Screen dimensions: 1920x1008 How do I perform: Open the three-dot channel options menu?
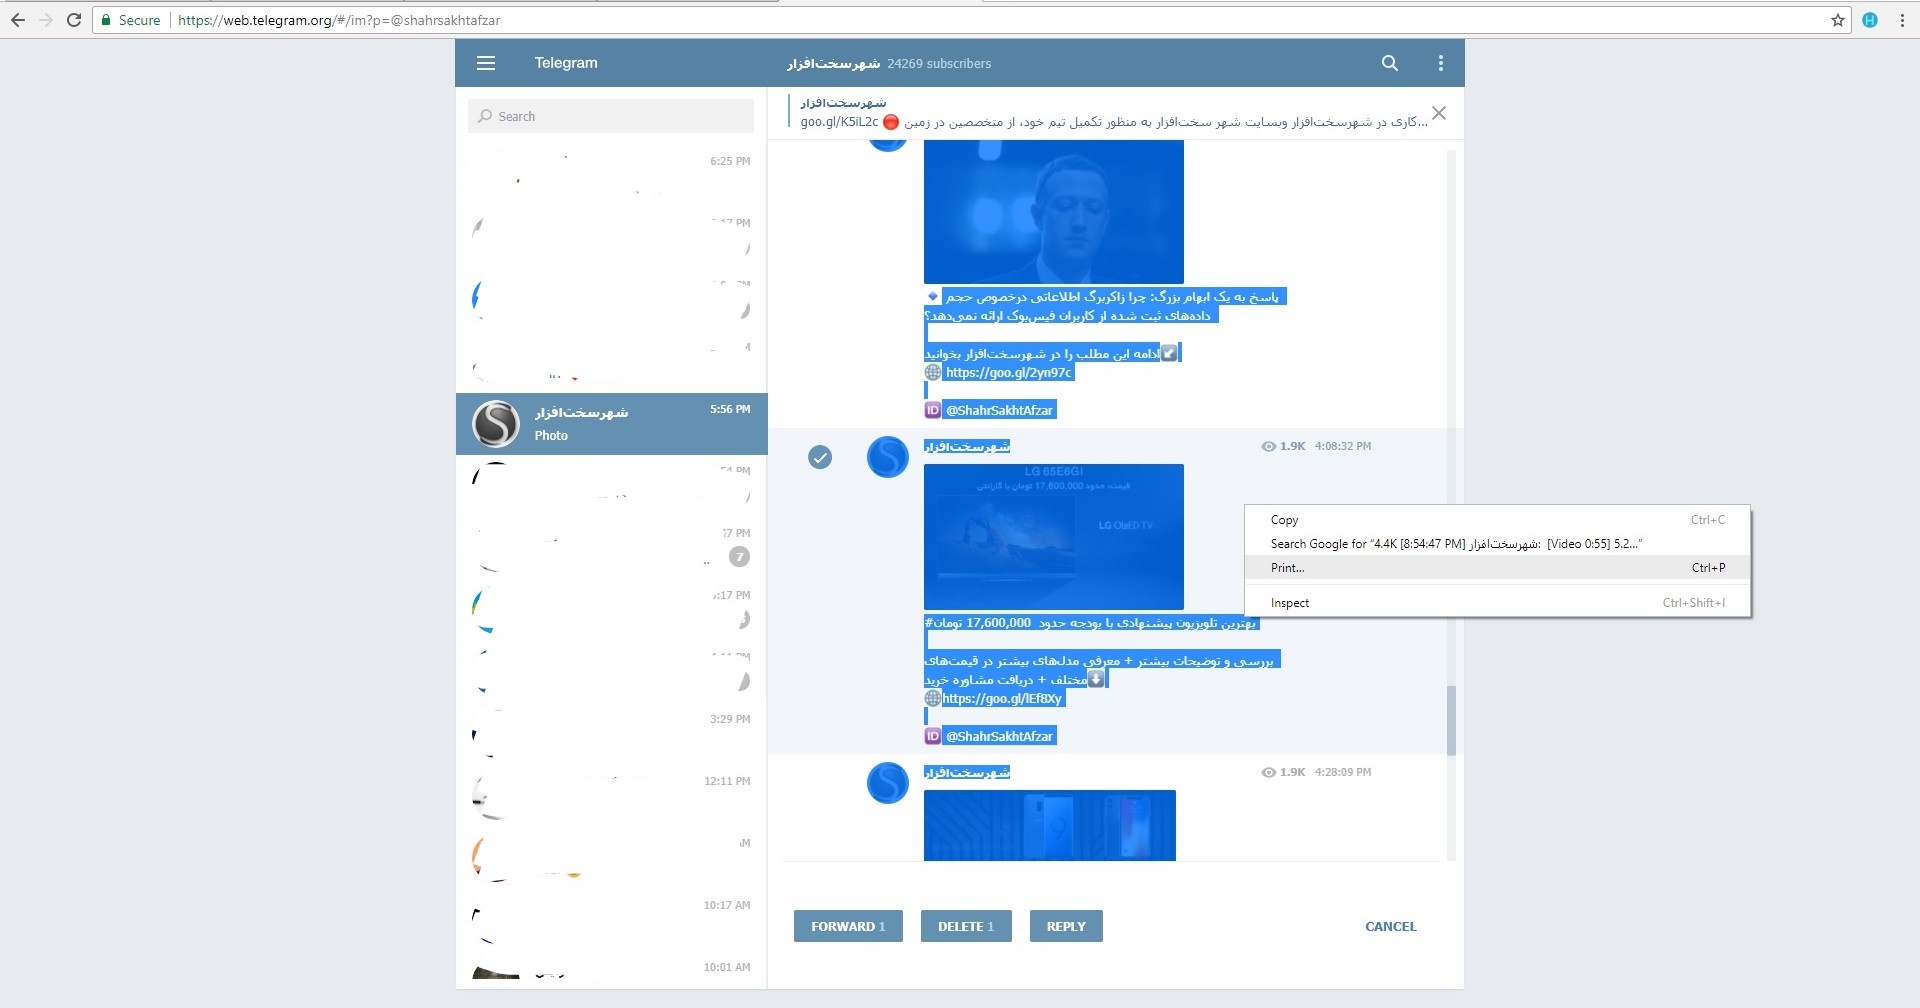point(1440,63)
